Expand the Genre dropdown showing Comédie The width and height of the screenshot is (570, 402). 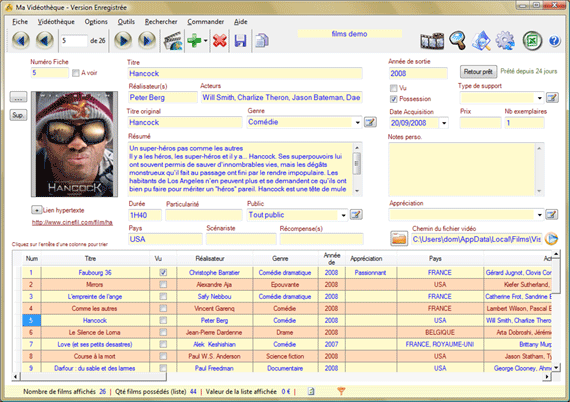357,122
